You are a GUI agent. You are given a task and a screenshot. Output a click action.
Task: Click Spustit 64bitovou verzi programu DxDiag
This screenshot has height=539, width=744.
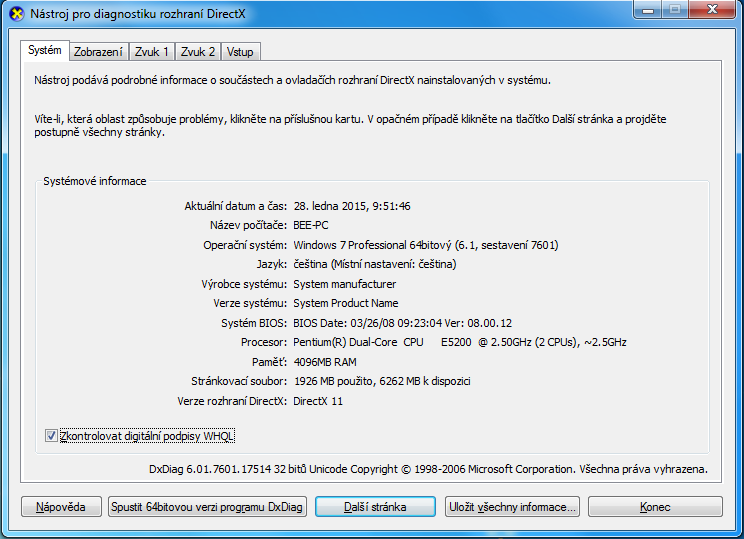207,507
